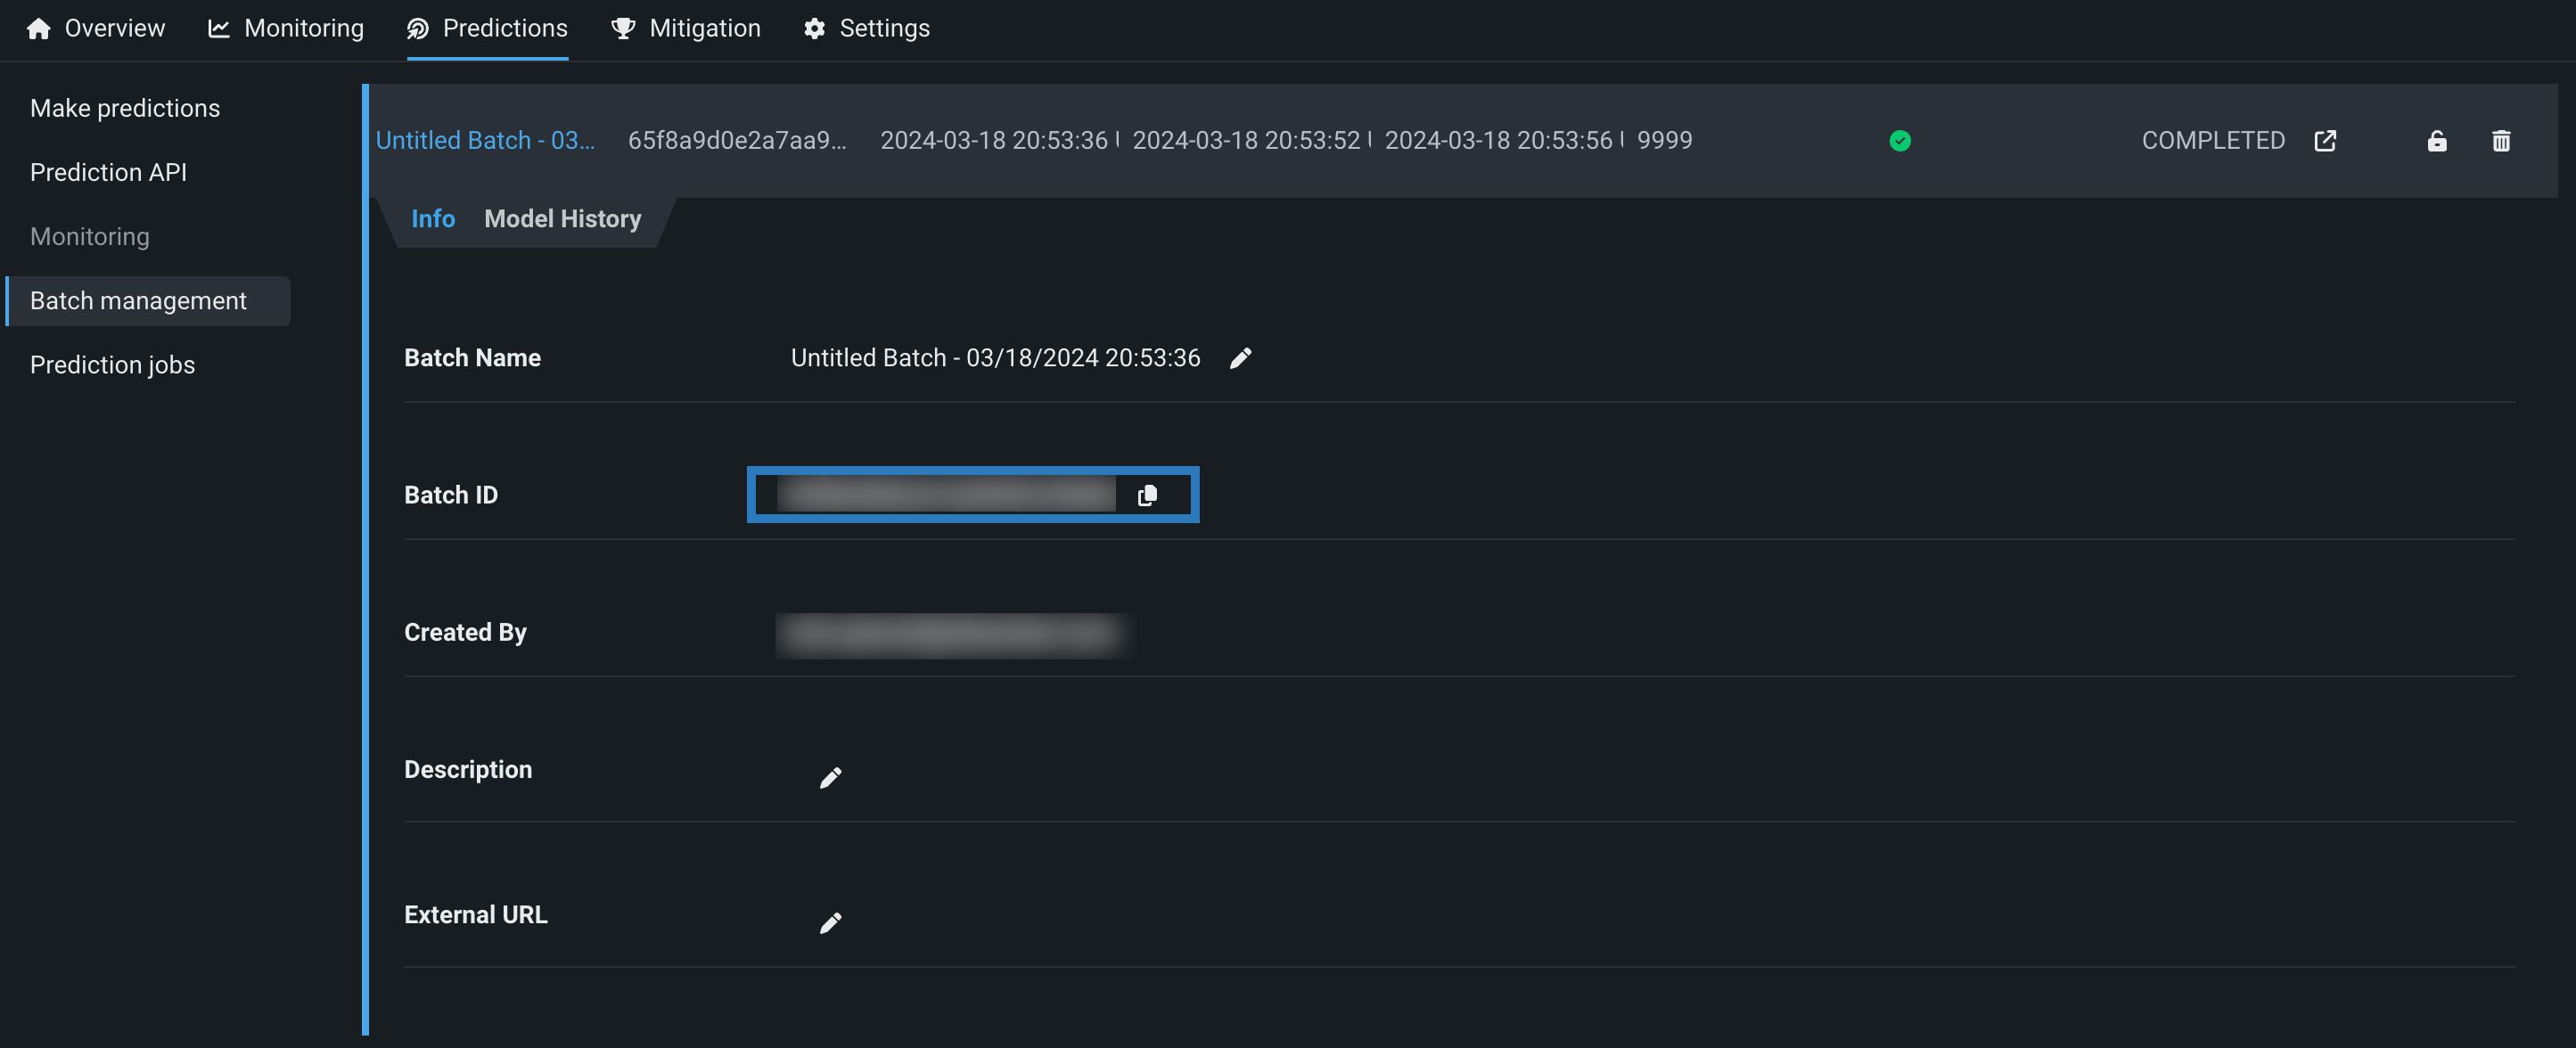Go to Prediction jobs in sidebar
The width and height of the screenshot is (2576, 1048).
pyautogui.click(x=112, y=365)
